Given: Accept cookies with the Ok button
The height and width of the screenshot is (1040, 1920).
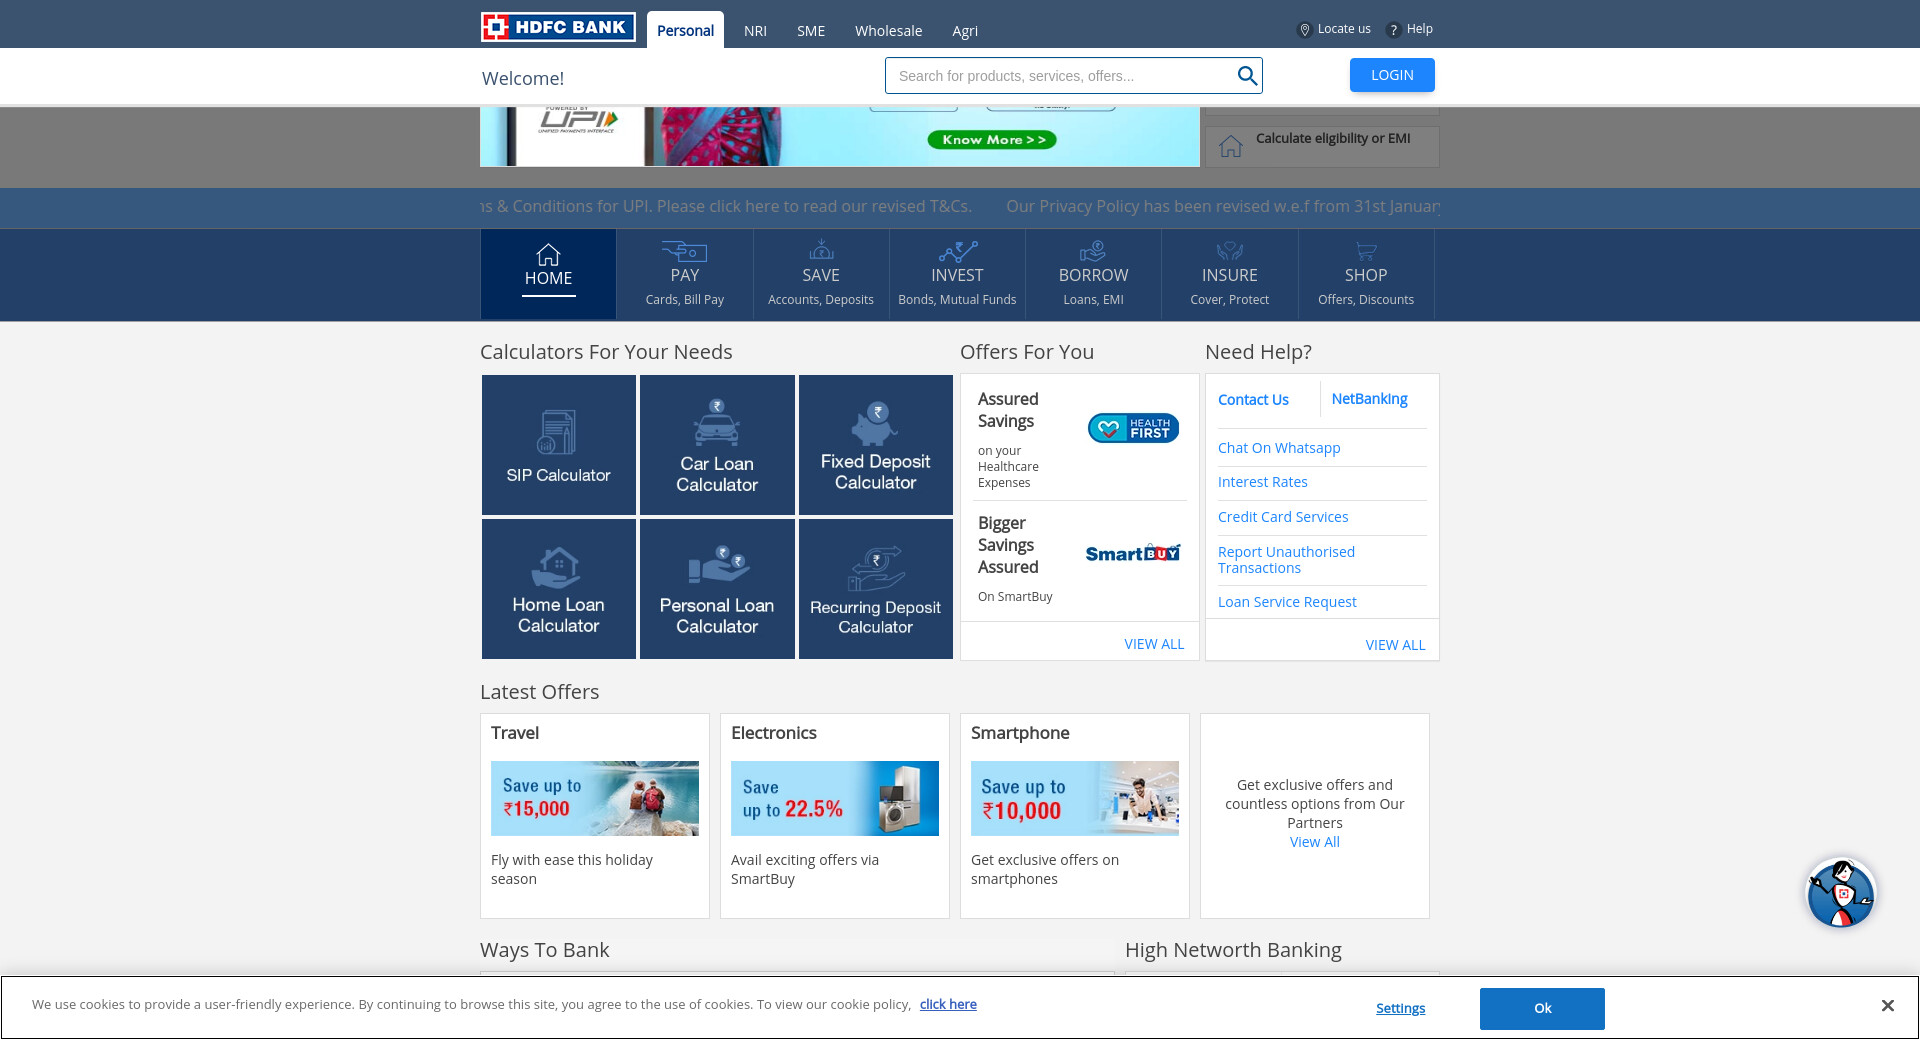Looking at the screenshot, I should (x=1542, y=1008).
